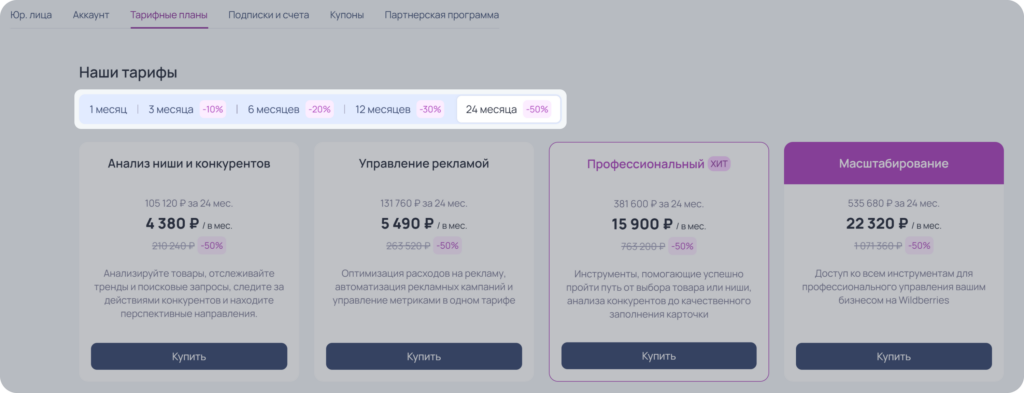Screen dimensions: 1024x393
Task: Go to the Подписки и счета tab
Action: tap(268, 14)
